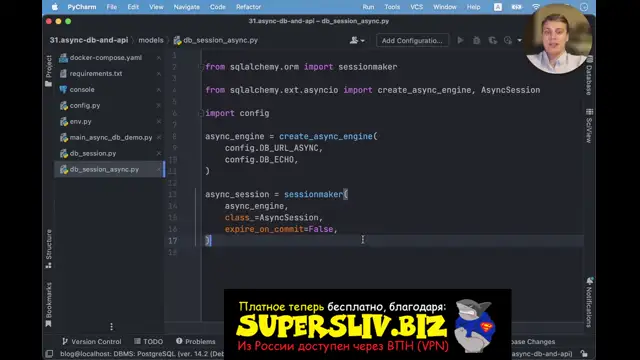The width and height of the screenshot is (640, 360).
Task: Close the console tab
Action: [159, 90]
